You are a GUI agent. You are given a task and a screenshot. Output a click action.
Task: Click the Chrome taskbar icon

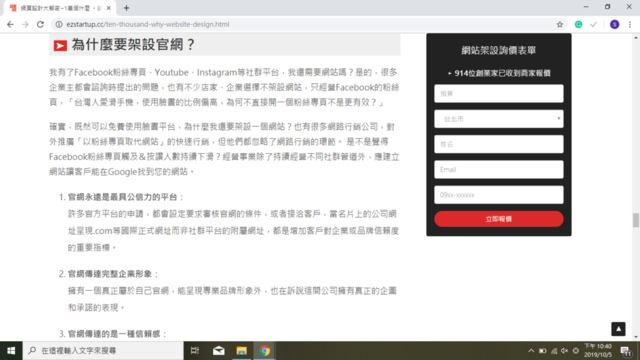click(x=264, y=351)
